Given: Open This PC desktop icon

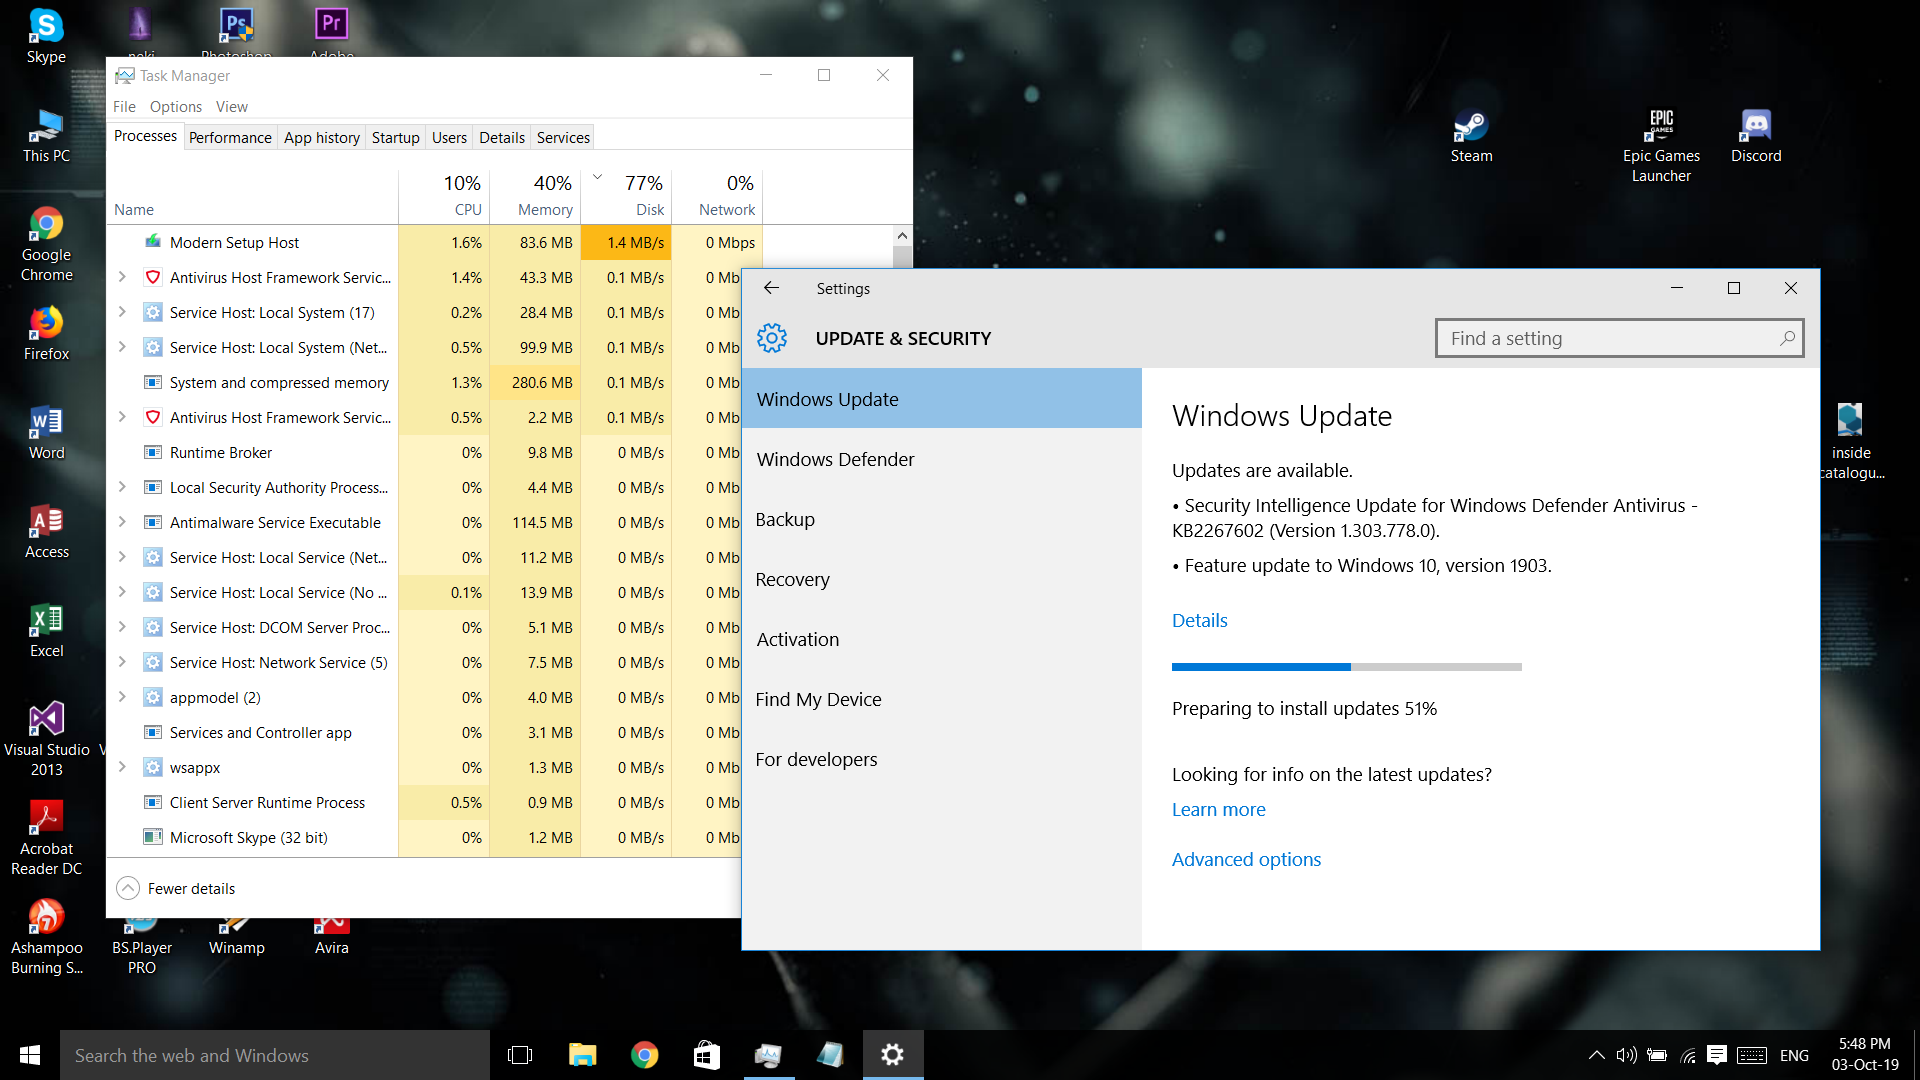Looking at the screenshot, I should [46, 135].
